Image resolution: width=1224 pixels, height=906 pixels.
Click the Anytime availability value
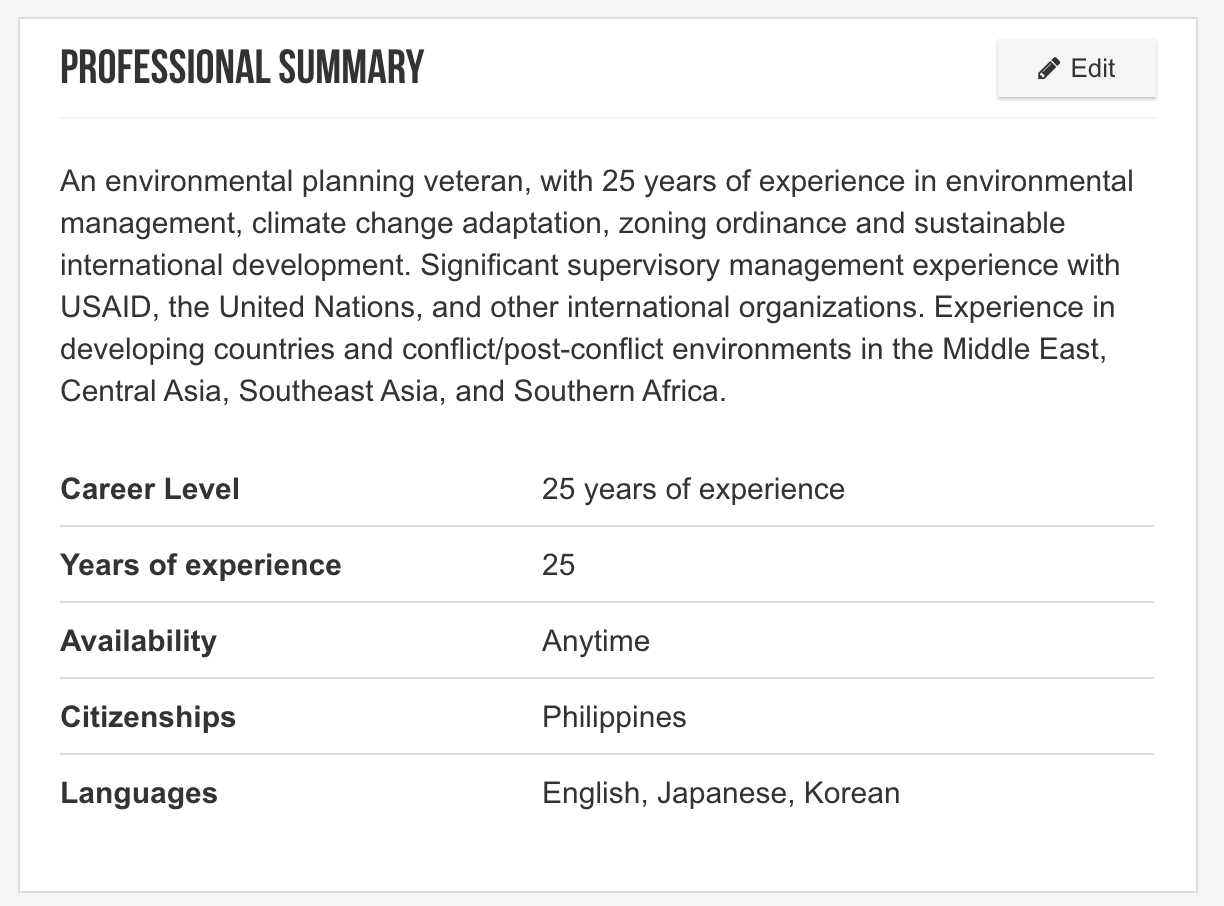point(596,641)
